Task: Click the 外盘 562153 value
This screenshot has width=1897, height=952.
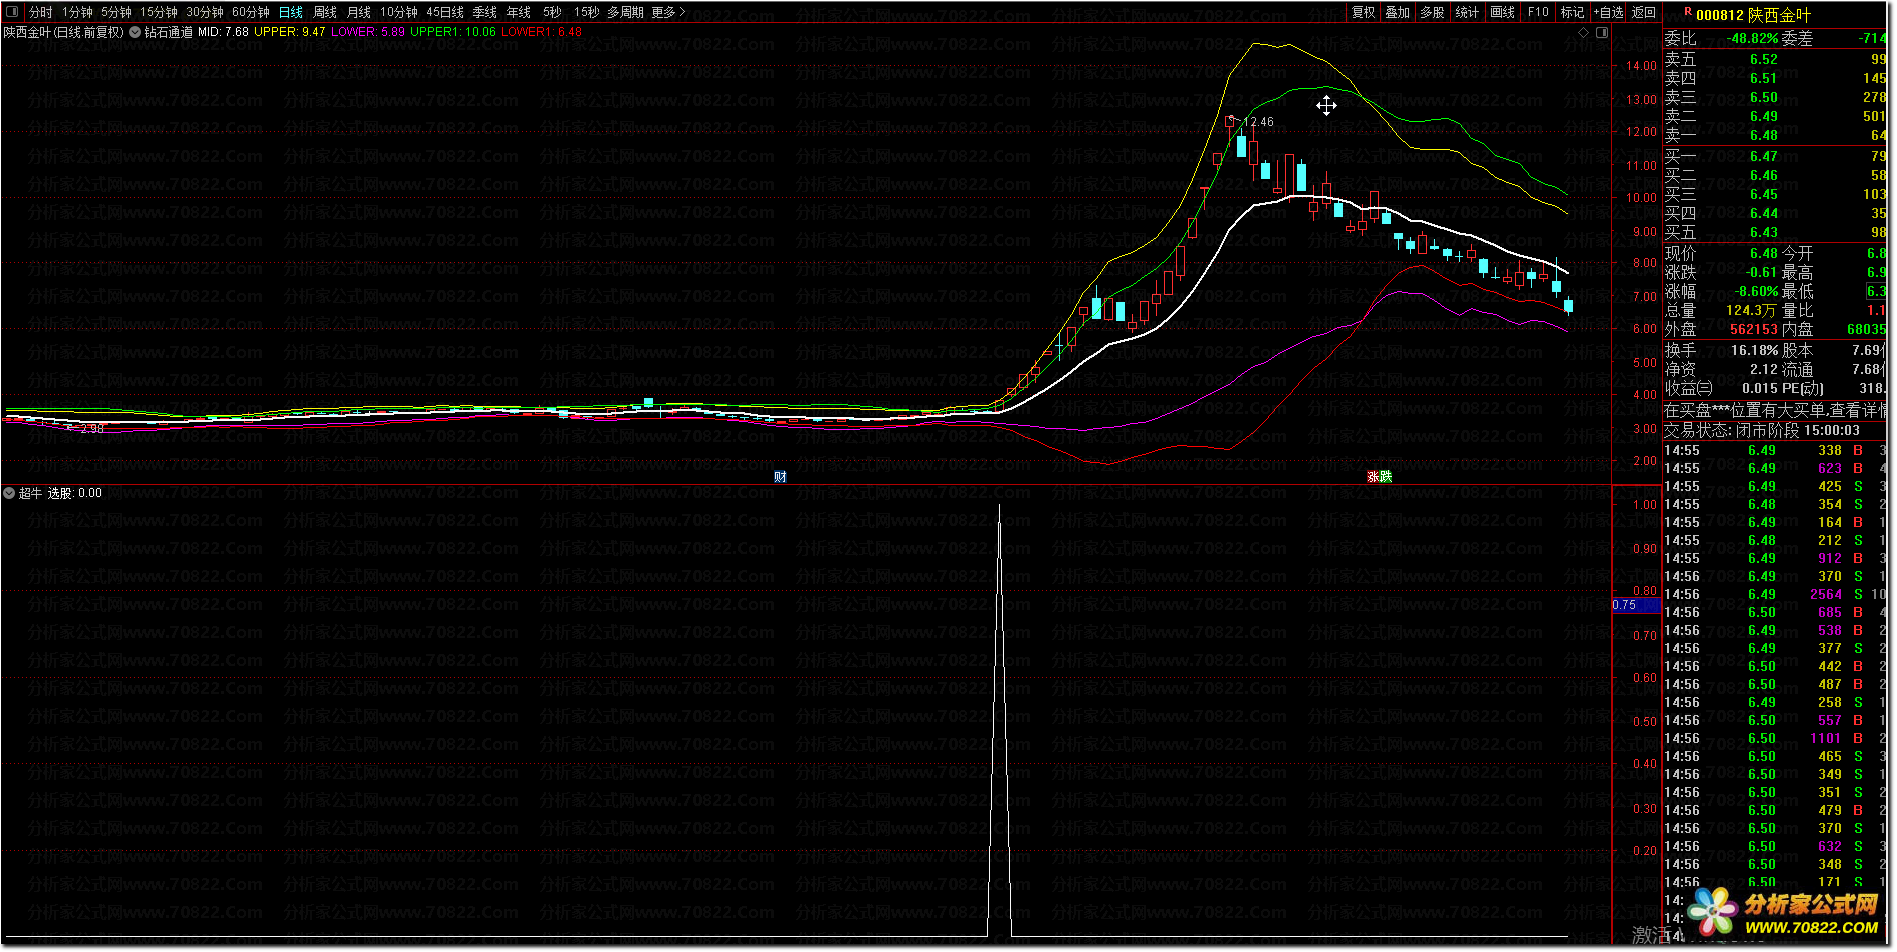Action: coord(1754,329)
